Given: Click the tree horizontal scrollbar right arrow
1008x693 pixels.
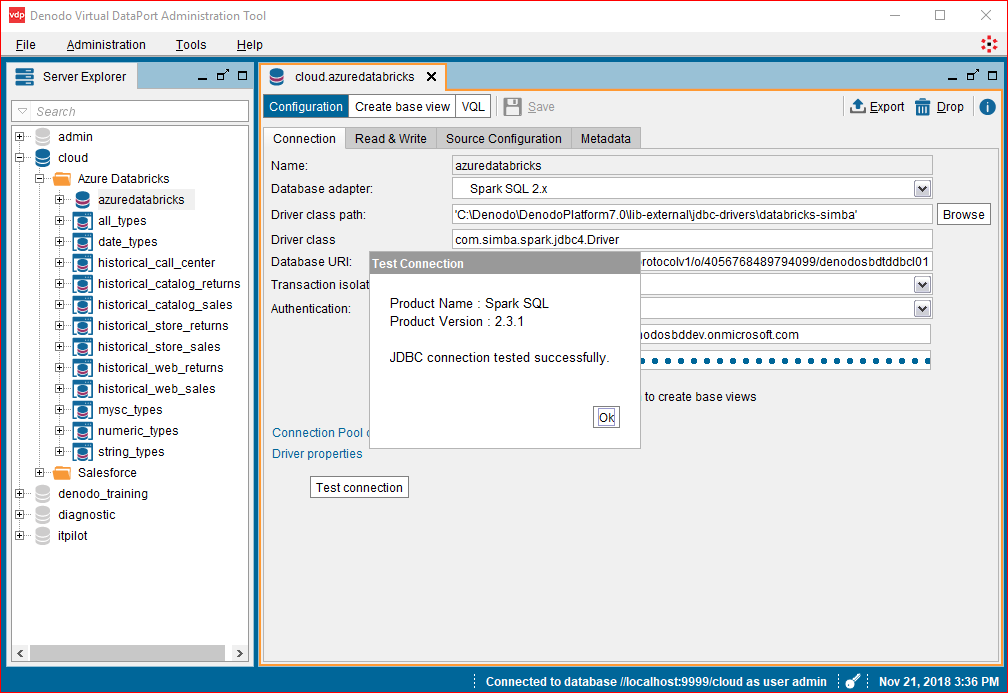Looking at the screenshot, I should pos(239,653).
